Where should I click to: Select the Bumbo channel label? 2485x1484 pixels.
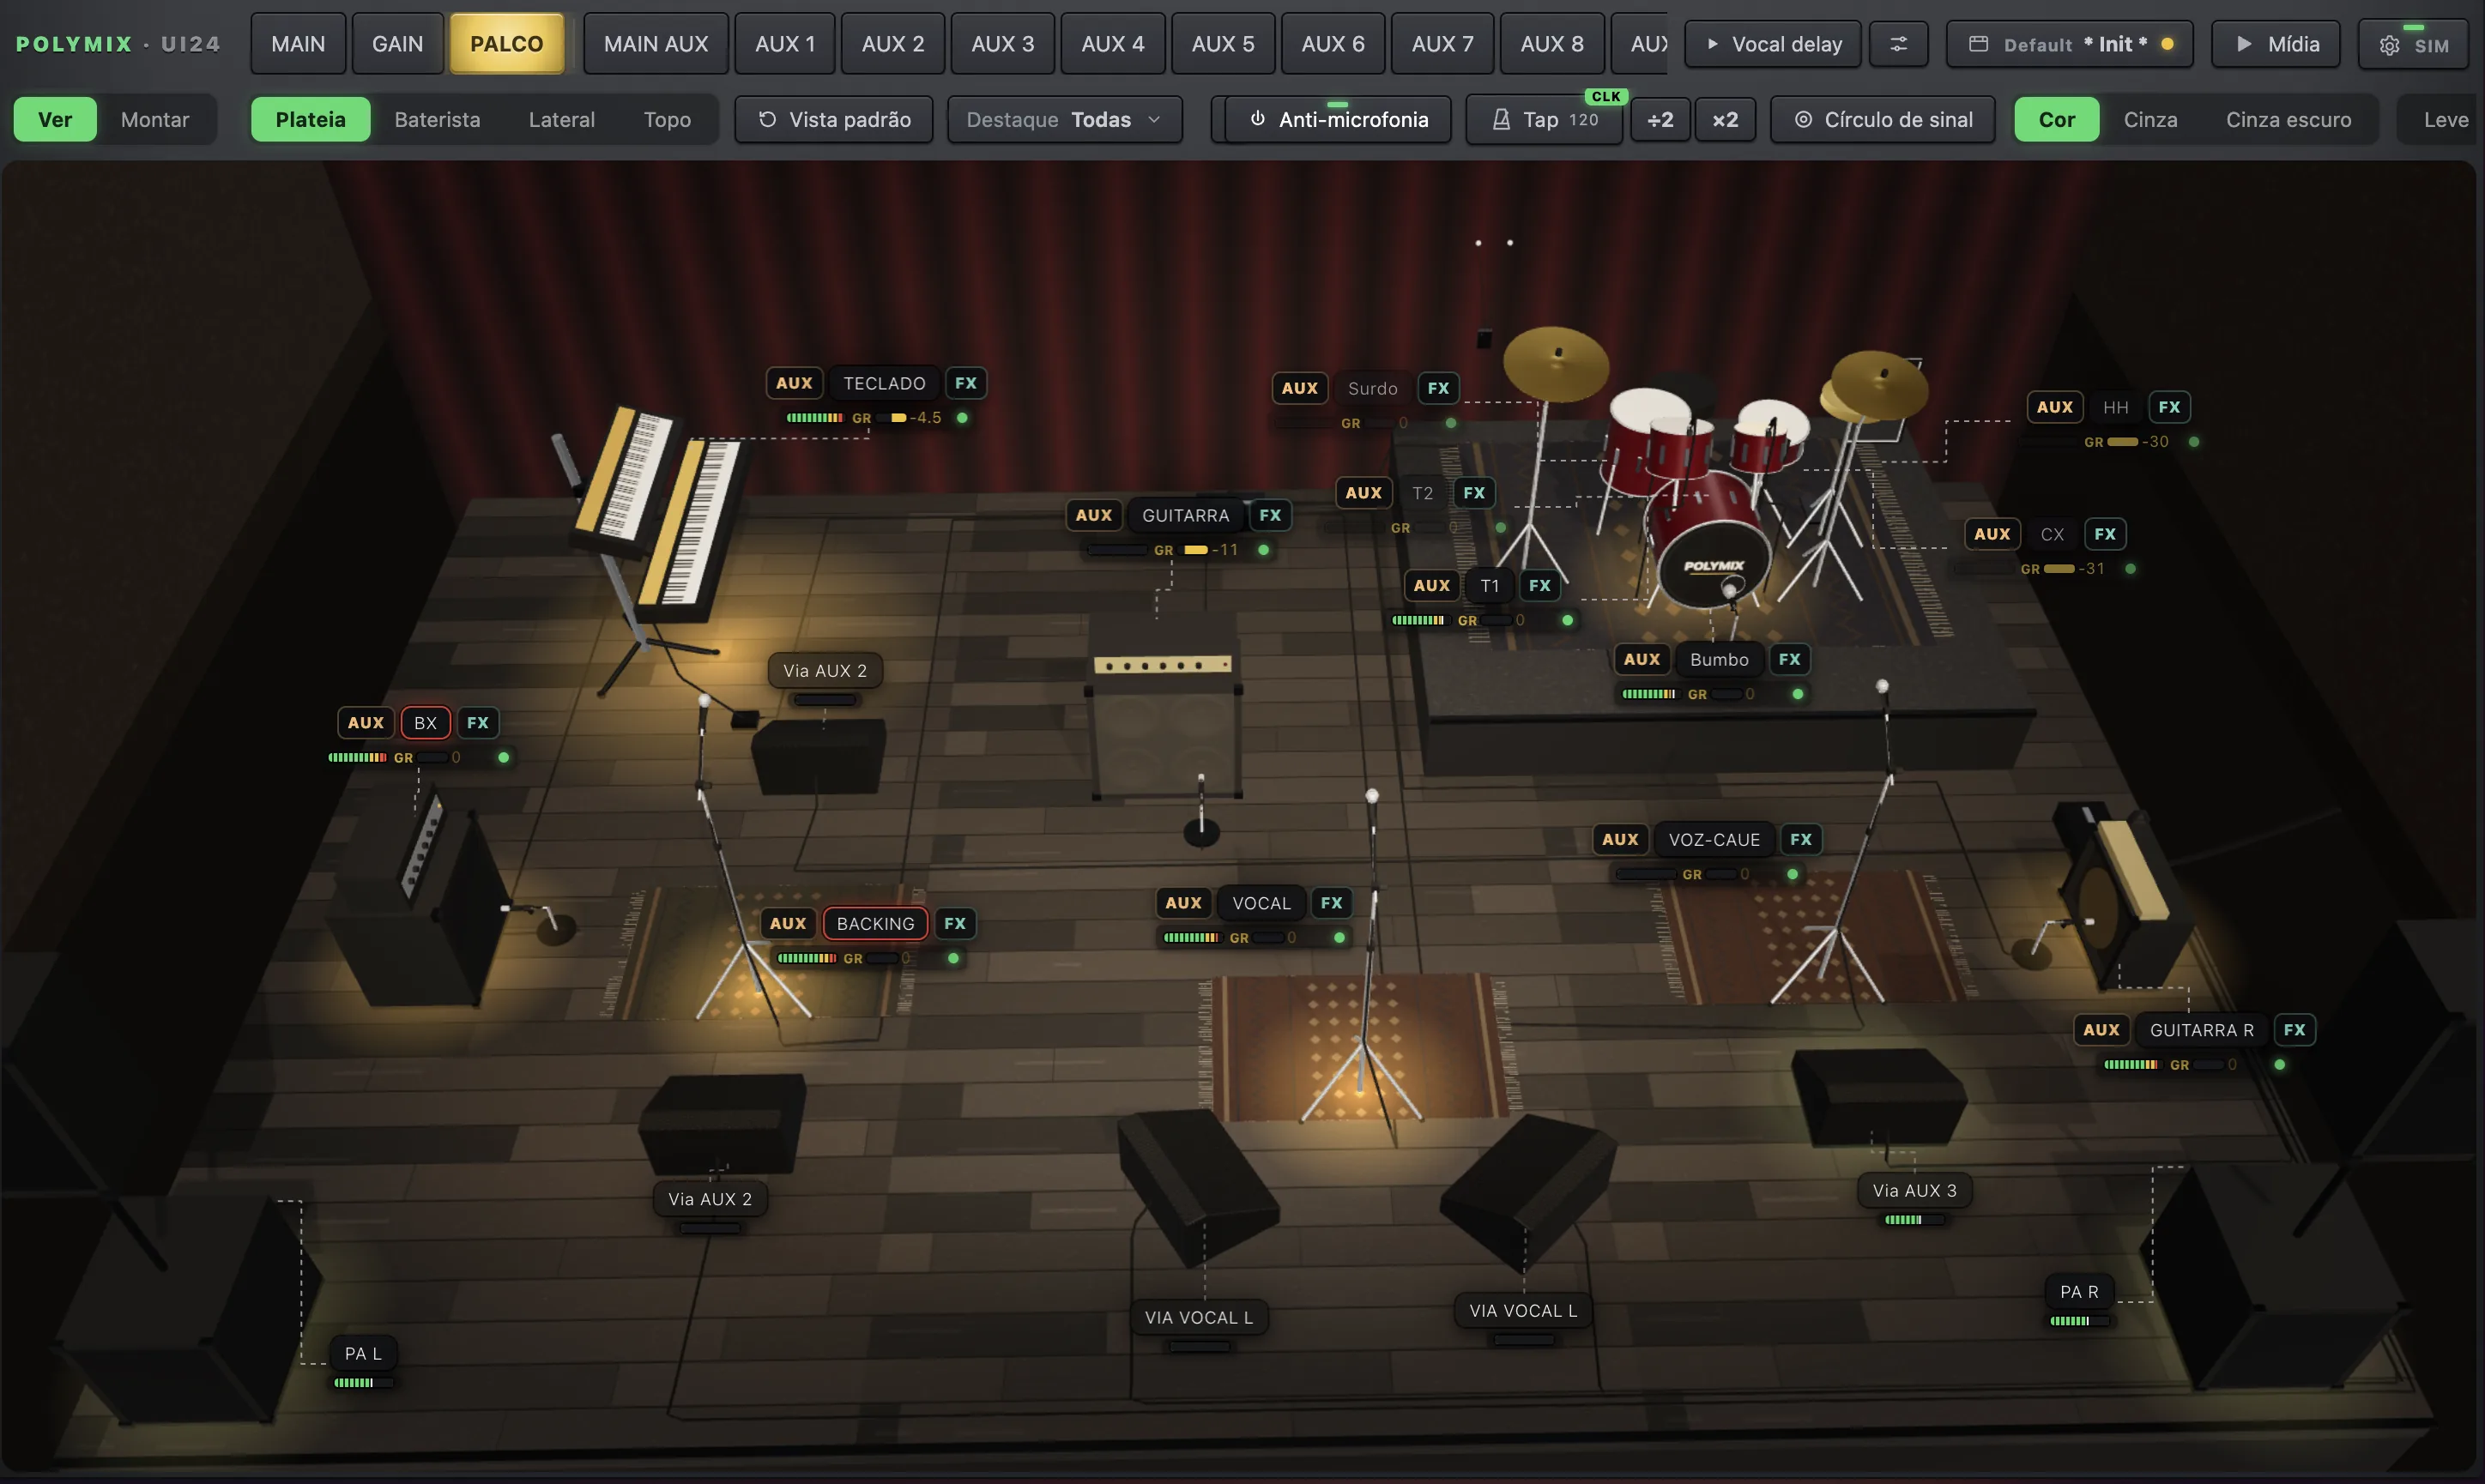click(1718, 659)
